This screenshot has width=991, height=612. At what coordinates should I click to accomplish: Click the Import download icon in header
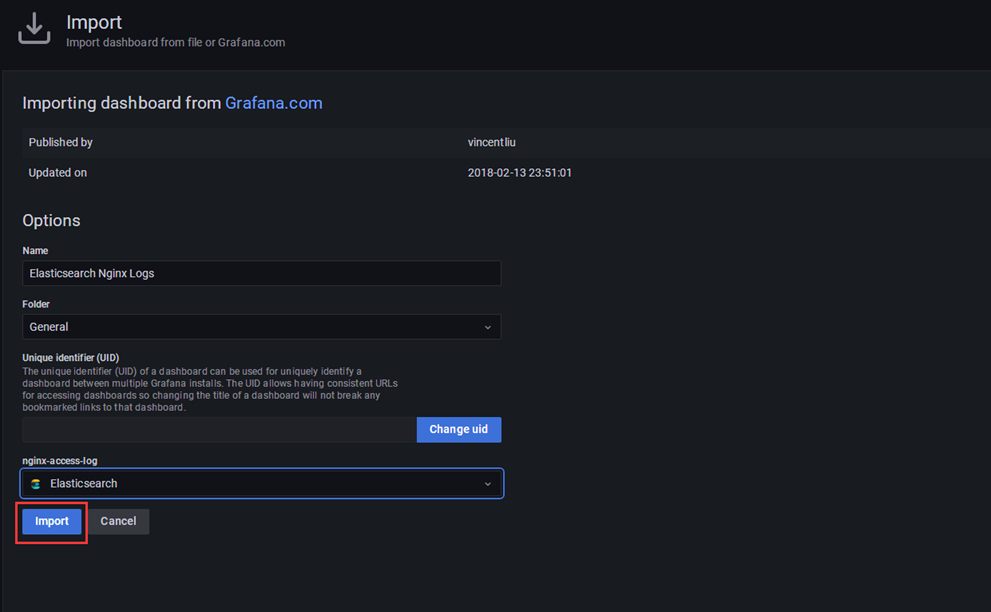(x=34, y=29)
